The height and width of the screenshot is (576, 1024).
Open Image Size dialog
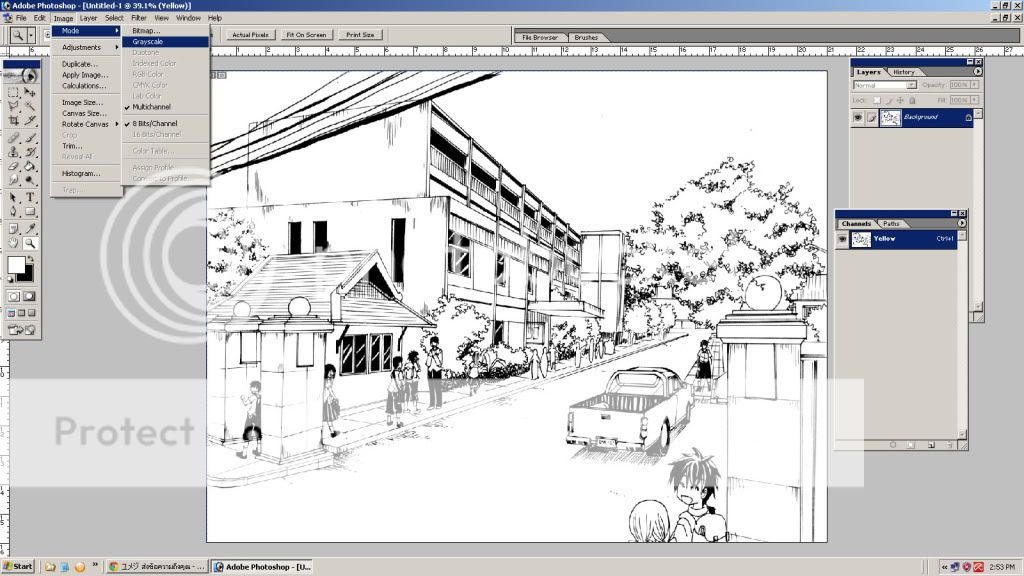point(87,103)
